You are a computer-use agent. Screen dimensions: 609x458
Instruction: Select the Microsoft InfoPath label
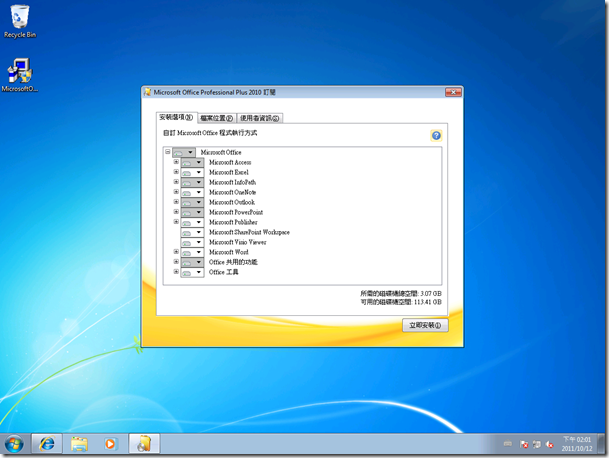(232, 183)
